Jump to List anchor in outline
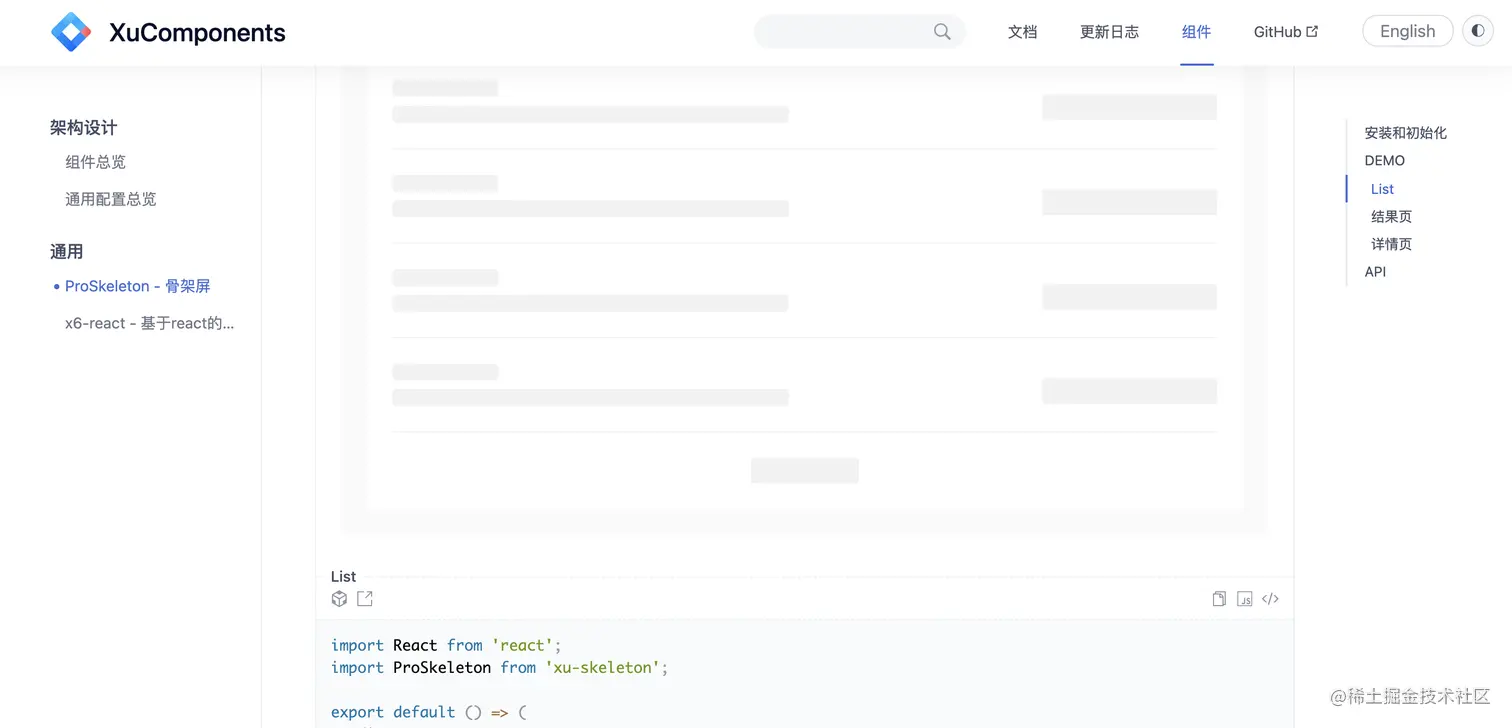 coord(1382,189)
